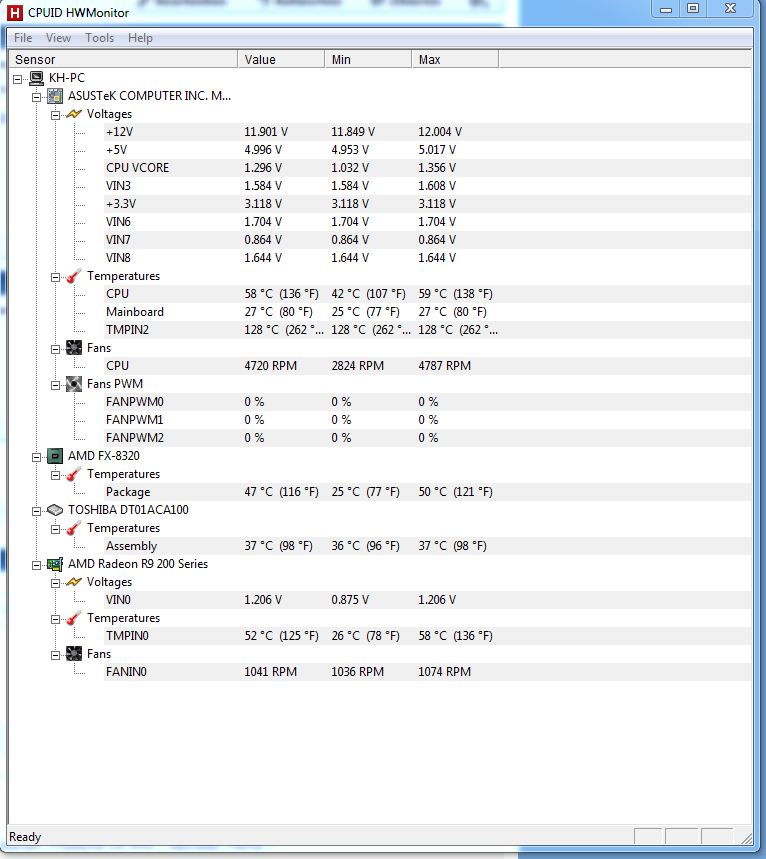Viewport: 766px width, 859px height.
Task: Click the TOSHIBA hard drive icon
Action: click(55, 510)
